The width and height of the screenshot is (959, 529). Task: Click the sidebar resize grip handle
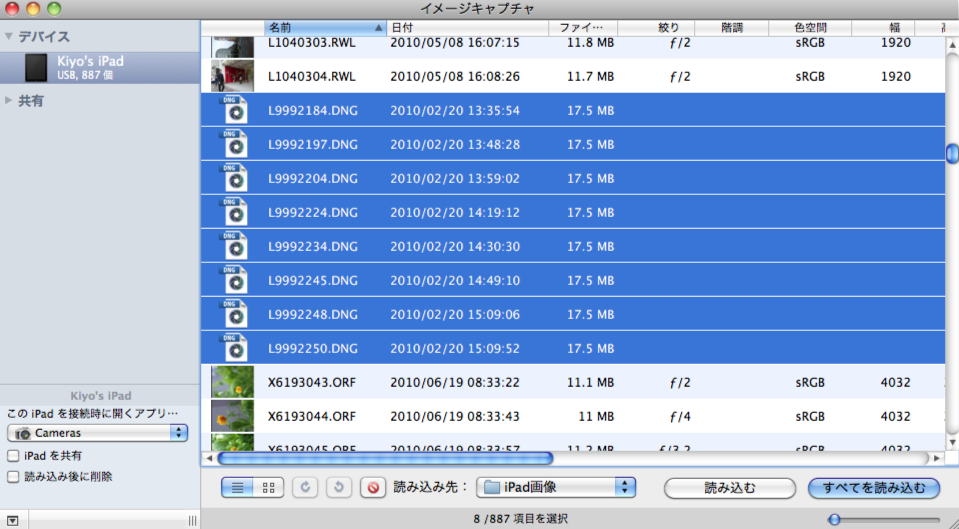[193, 520]
